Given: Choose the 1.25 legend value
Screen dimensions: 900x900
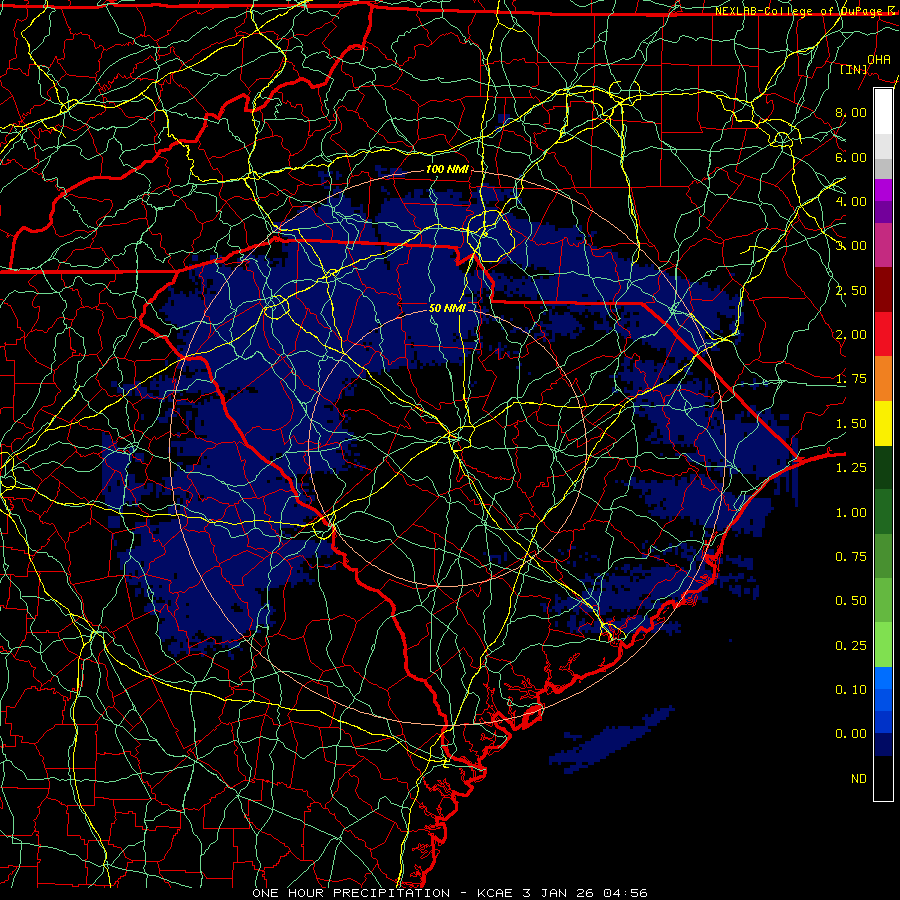Looking at the screenshot, I should tap(851, 468).
